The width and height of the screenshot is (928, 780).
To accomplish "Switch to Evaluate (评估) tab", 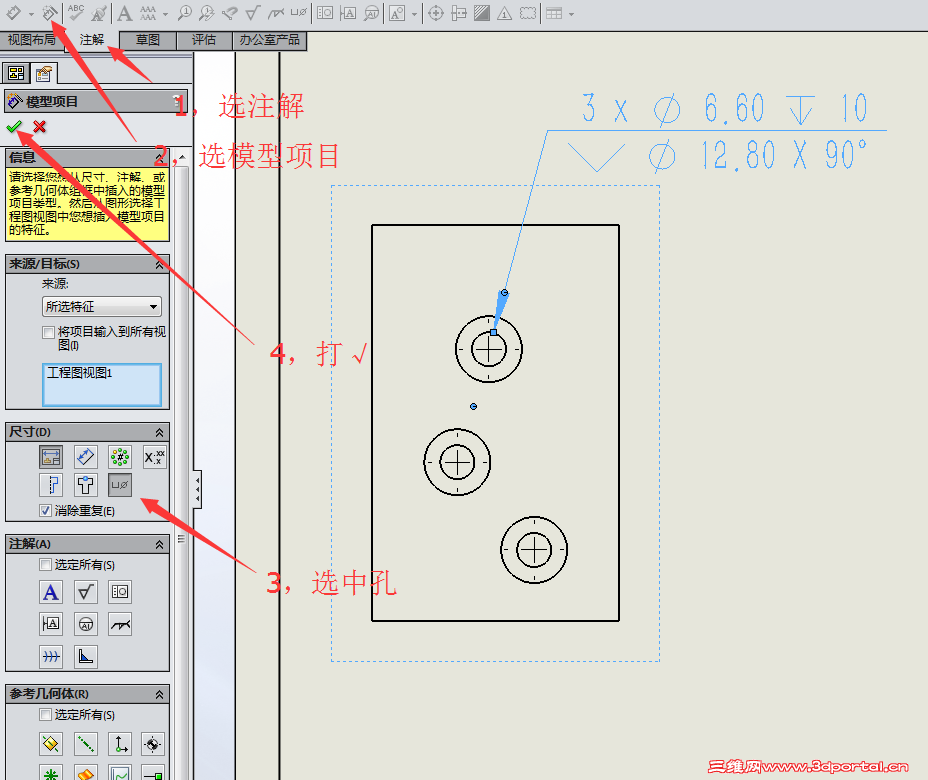I will pyautogui.click(x=204, y=40).
